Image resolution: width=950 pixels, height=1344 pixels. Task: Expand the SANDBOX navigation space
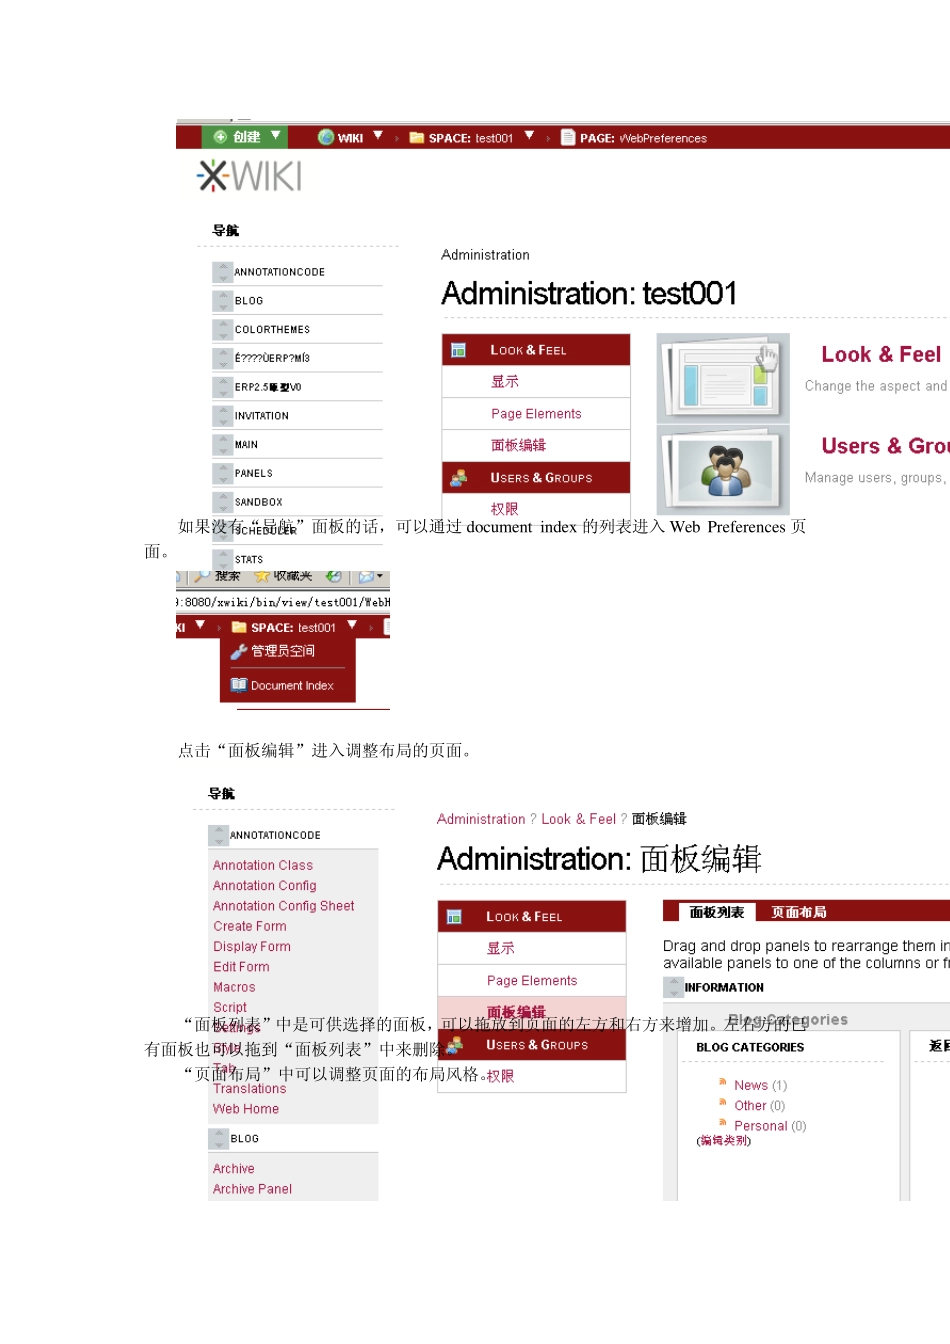[x=222, y=502]
